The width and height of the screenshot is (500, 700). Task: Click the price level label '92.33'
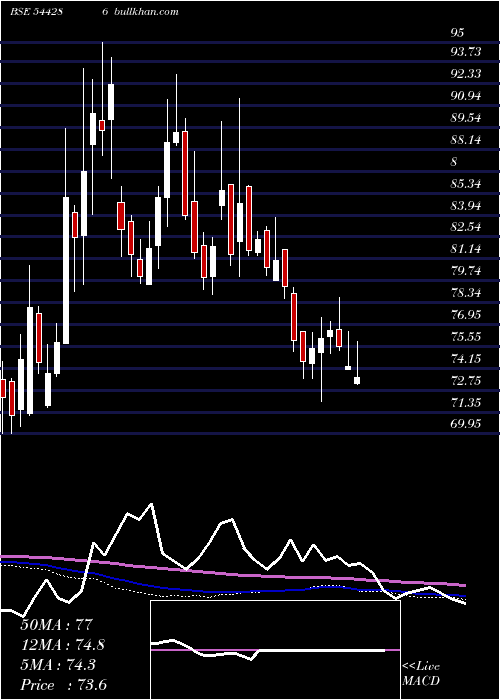click(x=466, y=74)
